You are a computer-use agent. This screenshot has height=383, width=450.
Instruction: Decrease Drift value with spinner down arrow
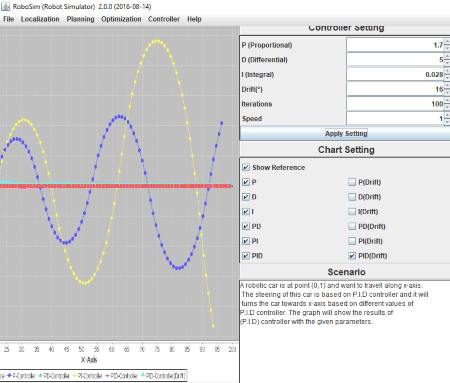click(x=447, y=92)
